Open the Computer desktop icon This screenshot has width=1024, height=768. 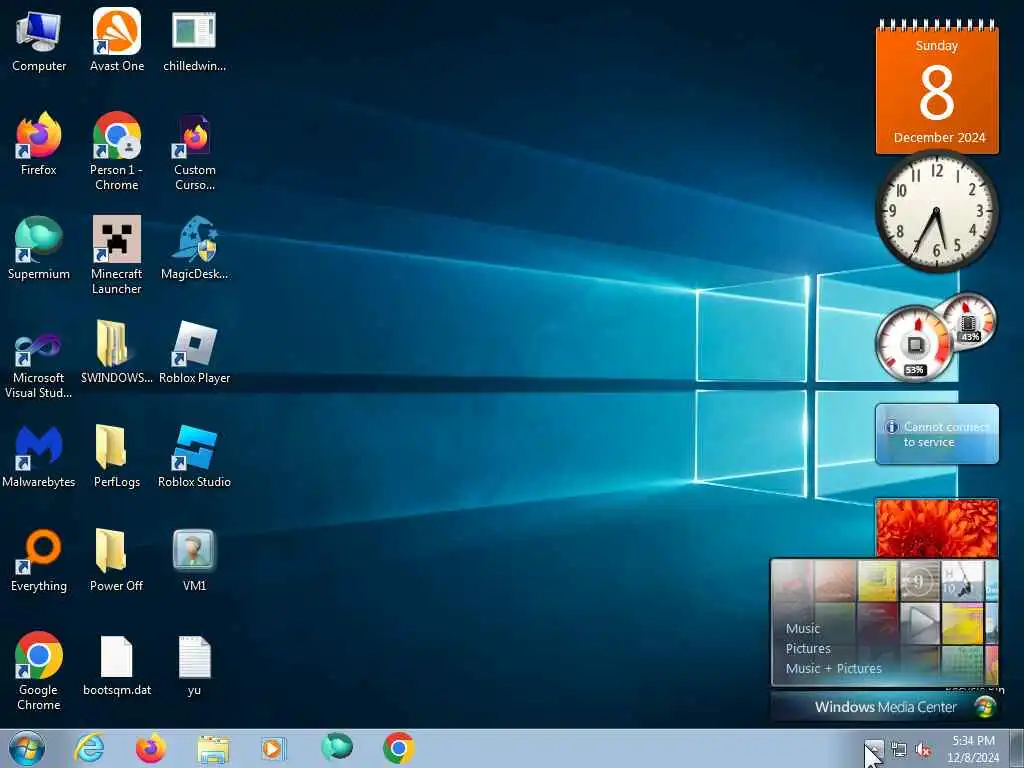pyautogui.click(x=39, y=40)
